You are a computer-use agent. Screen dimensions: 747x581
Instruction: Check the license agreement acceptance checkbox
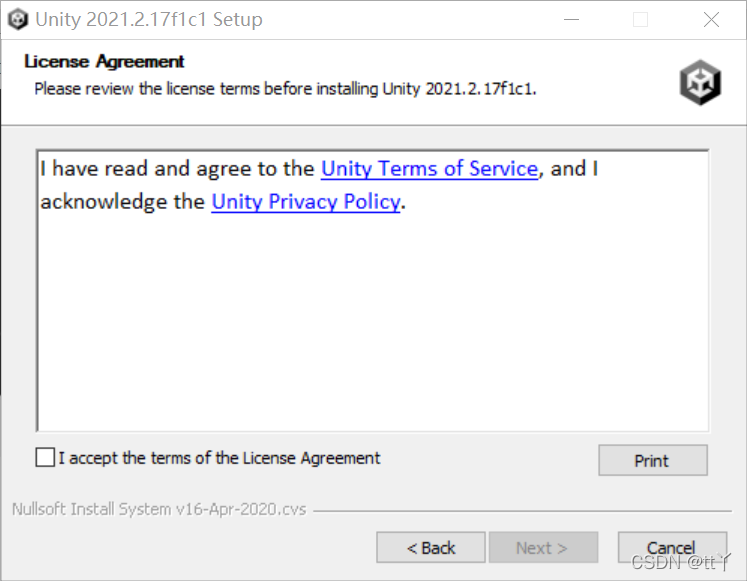click(x=45, y=457)
